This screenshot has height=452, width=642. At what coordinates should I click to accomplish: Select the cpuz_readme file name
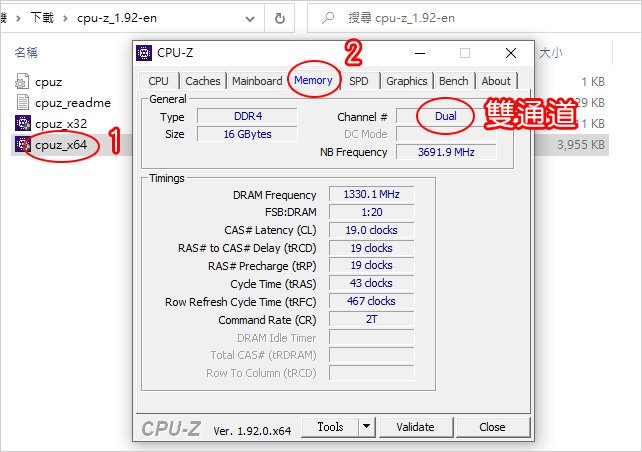pos(73,103)
